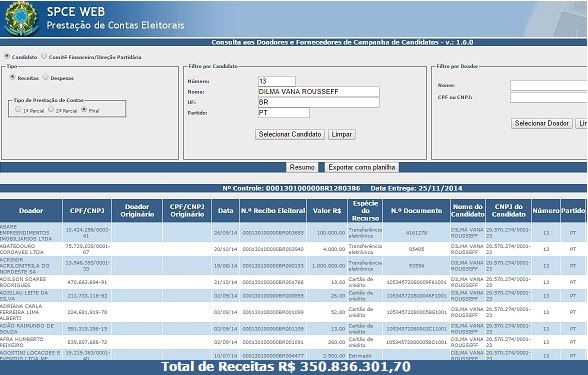Viewport: 588px width, 375px height.
Task: Open the Resumo view
Action: (x=302, y=167)
